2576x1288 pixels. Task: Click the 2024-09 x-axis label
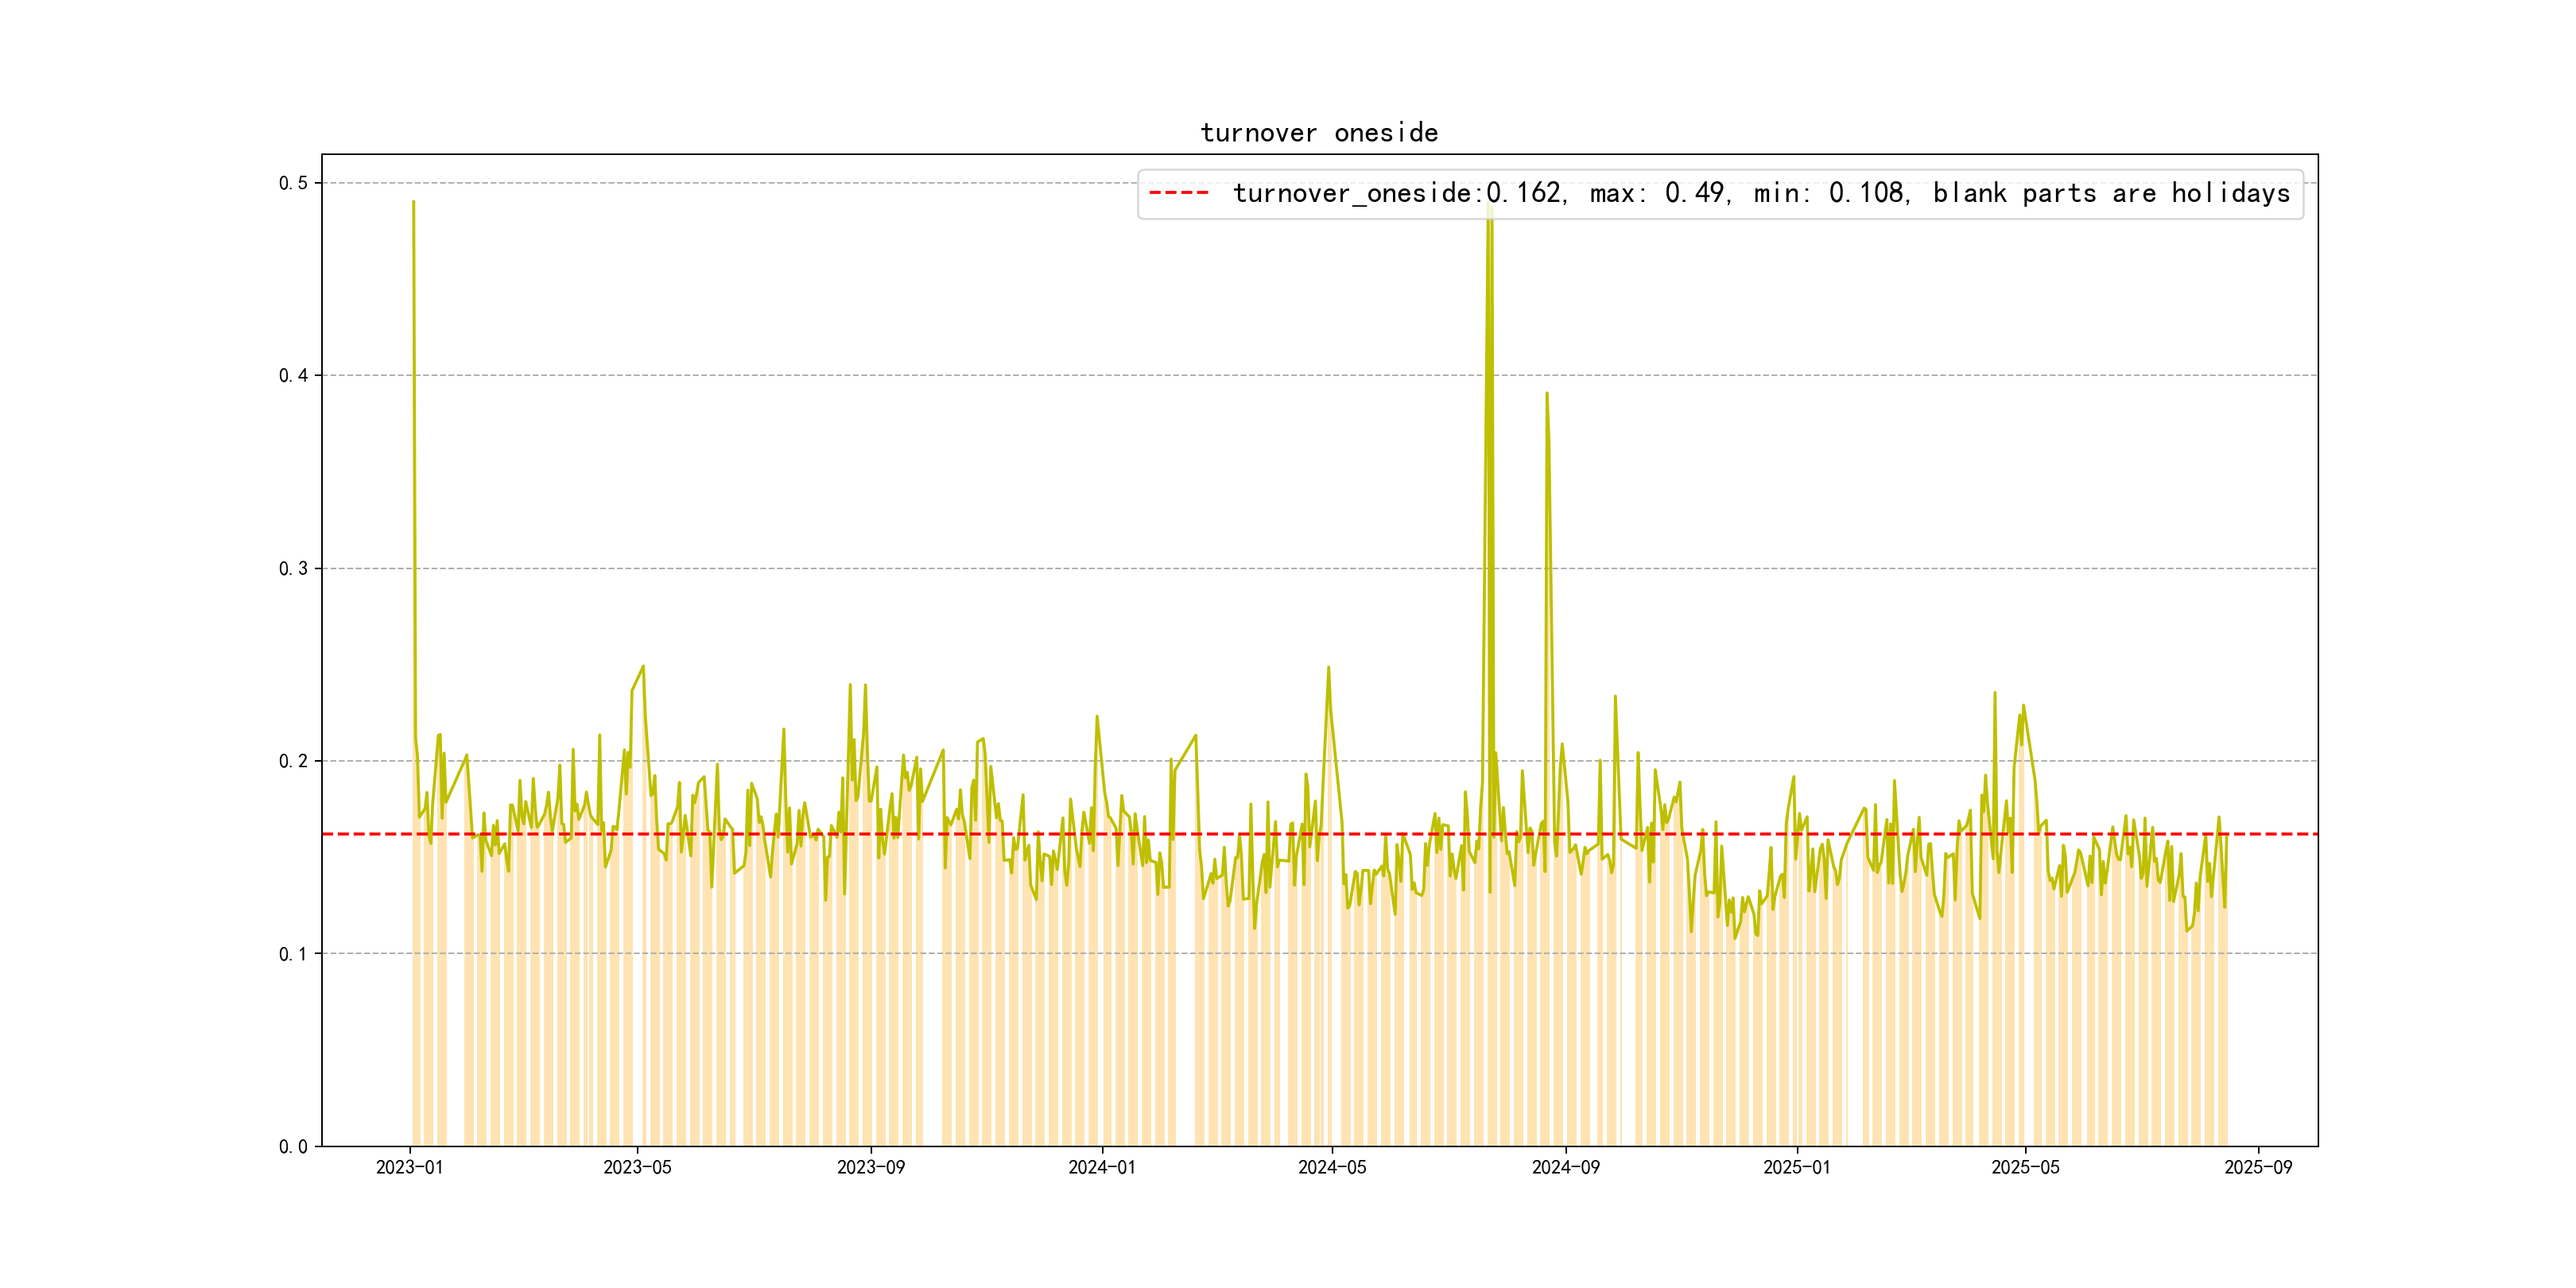pyautogui.click(x=1565, y=1167)
